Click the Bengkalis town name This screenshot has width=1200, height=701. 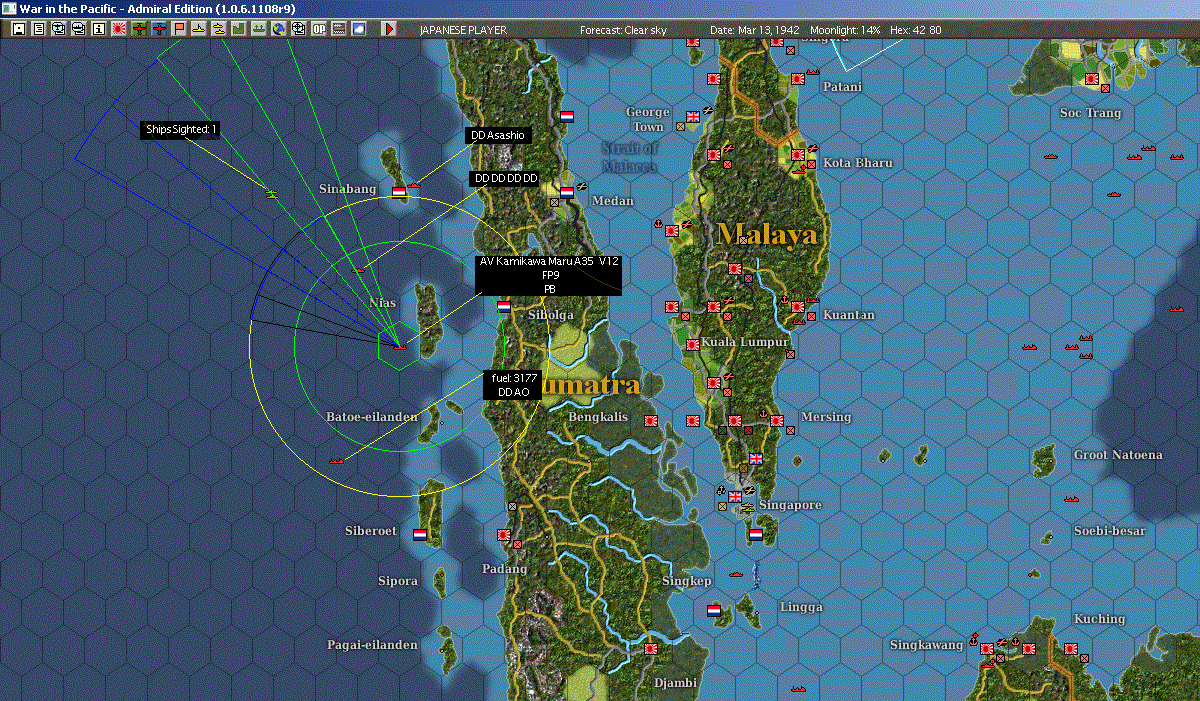[598, 416]
